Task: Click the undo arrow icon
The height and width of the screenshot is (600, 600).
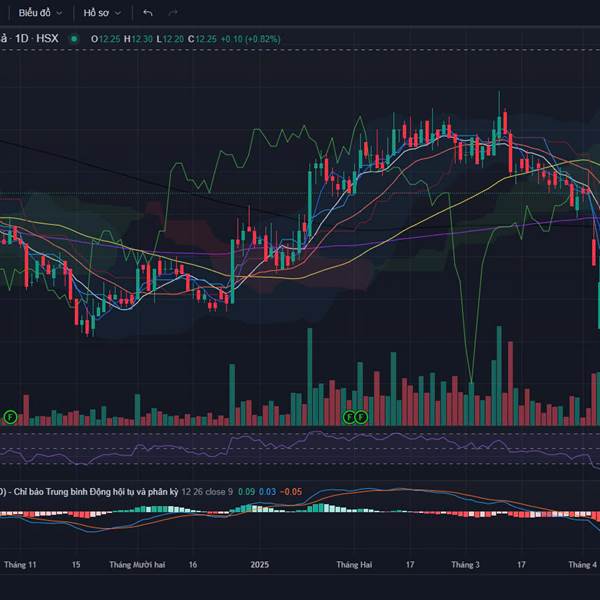Action: (148, 13)
